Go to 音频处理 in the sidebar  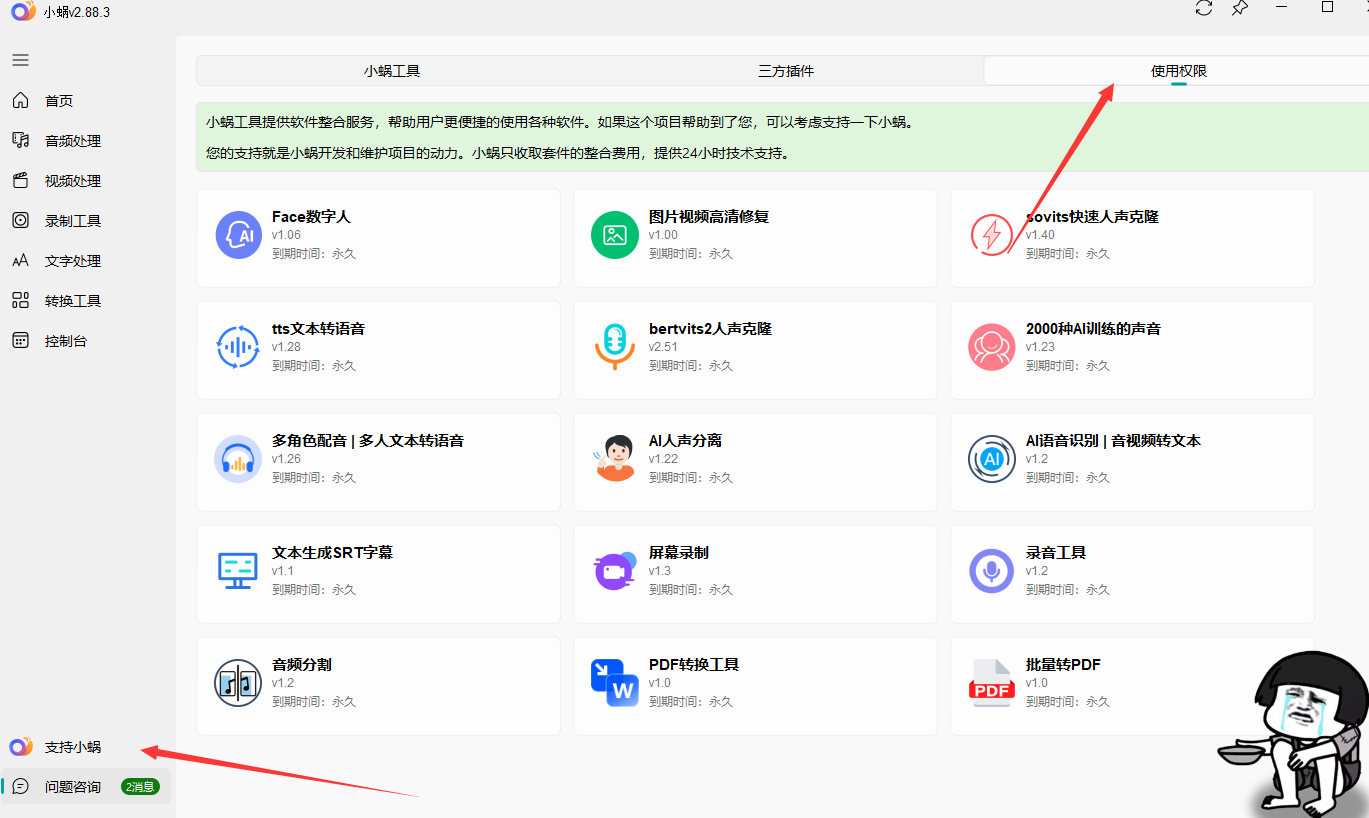(72, 141)
